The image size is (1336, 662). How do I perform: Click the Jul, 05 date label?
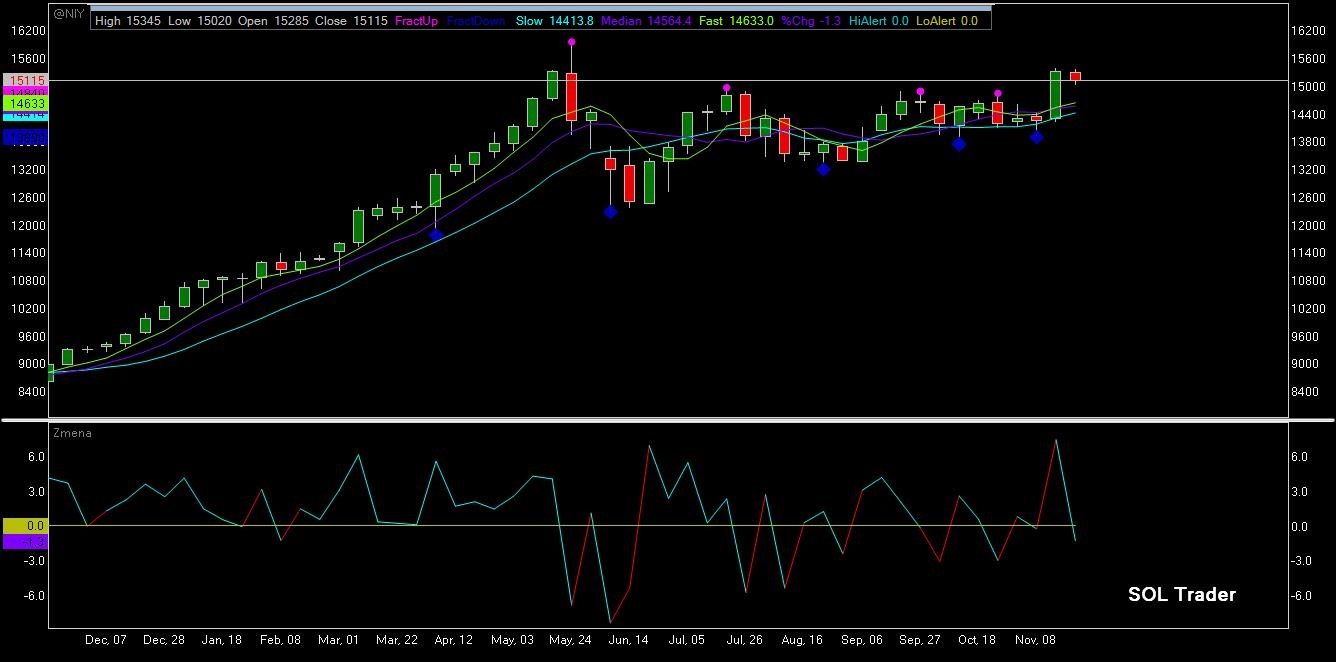point(688,640)
